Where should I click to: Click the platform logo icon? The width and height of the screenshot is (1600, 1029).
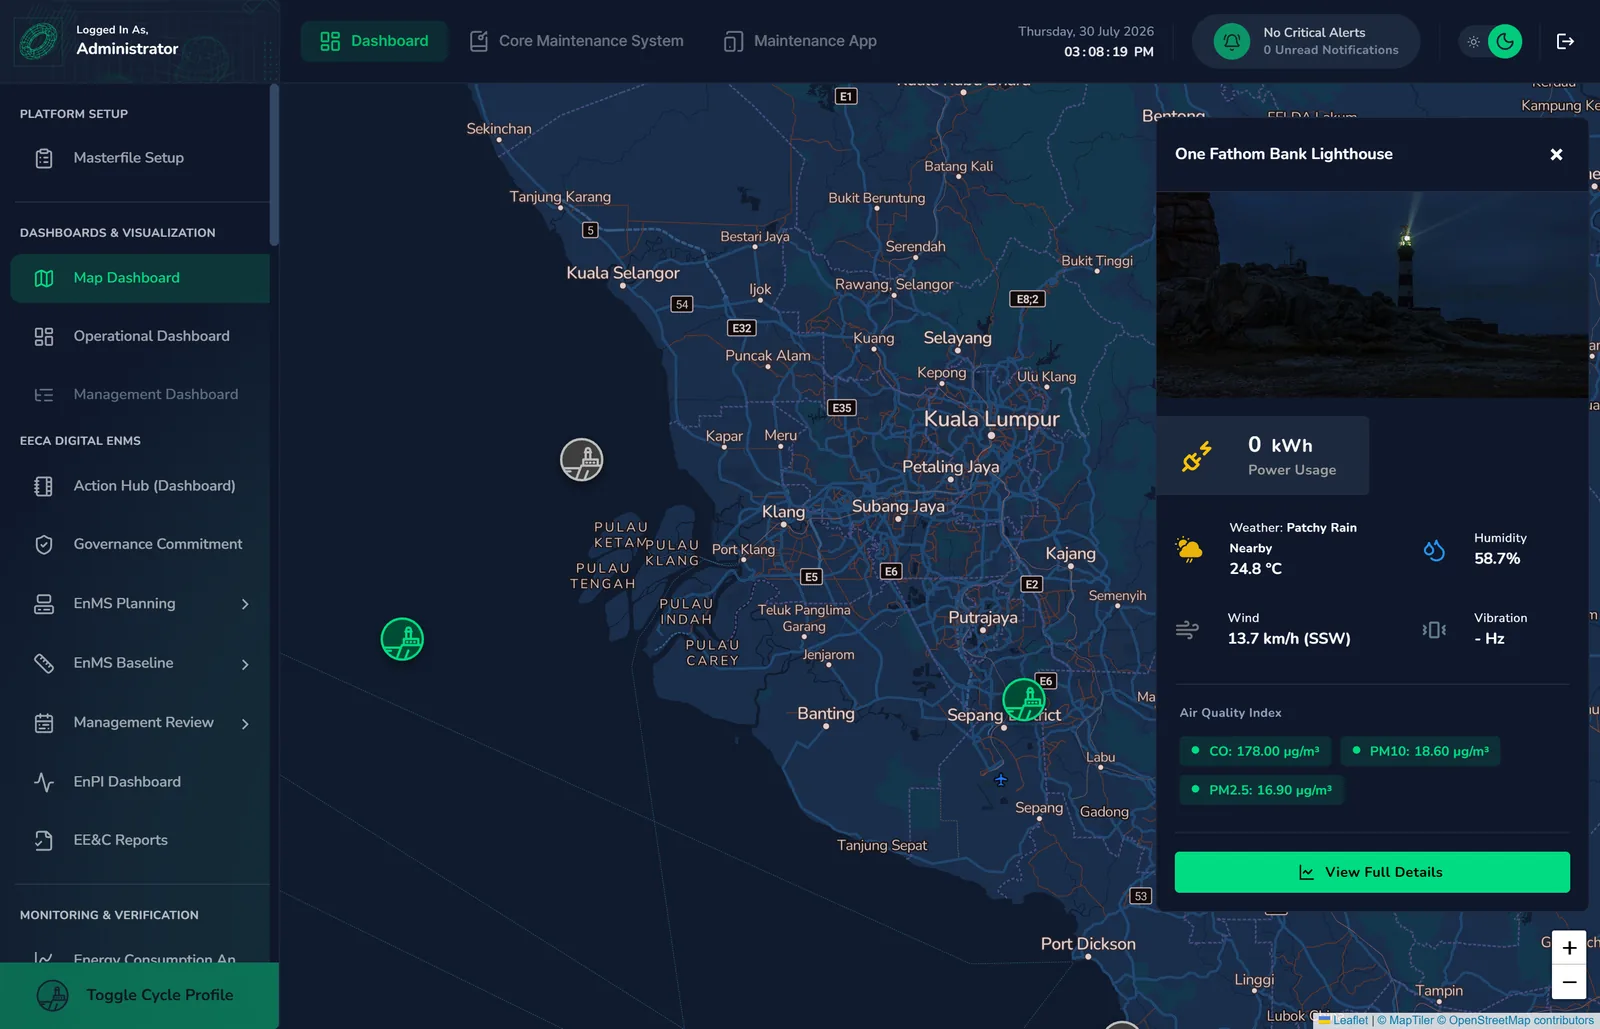tap(39, 41)
